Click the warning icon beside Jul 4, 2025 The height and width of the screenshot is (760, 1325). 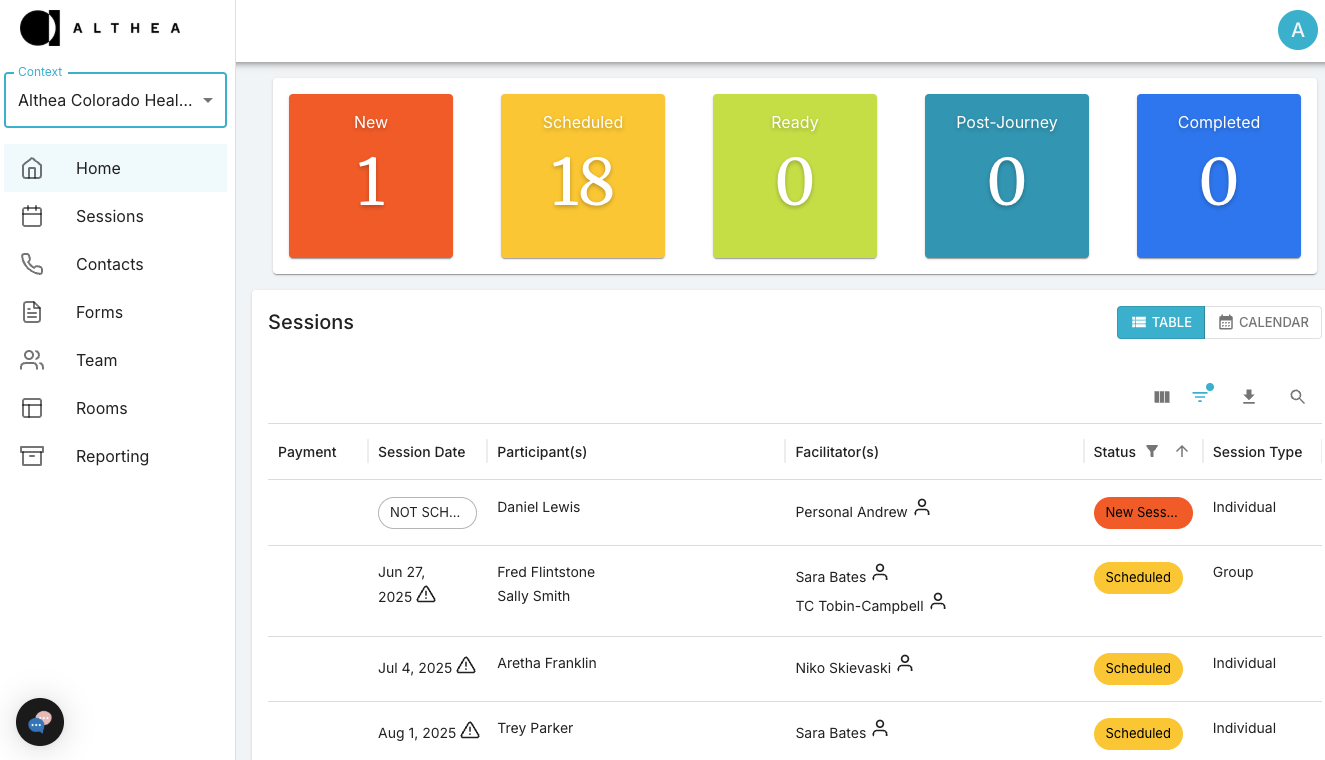point(466,666)
